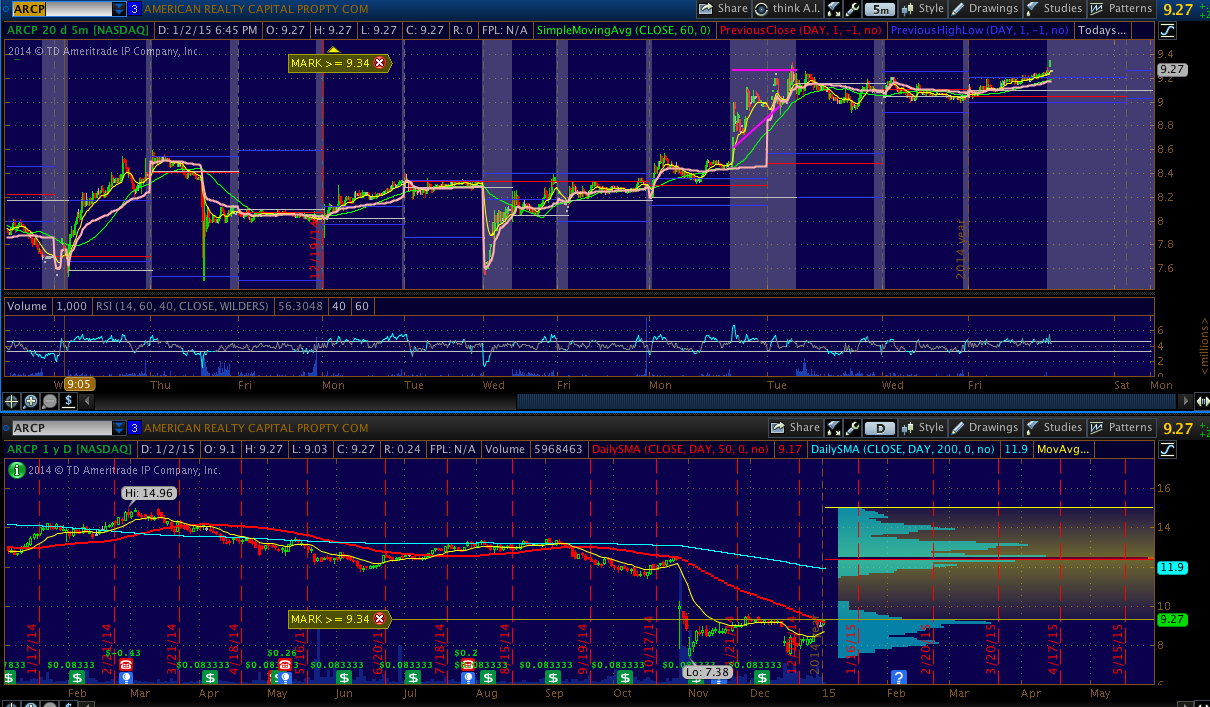Image resolution: width=1210 pixels, height=707 pixels.
Task: Open the Patterns menu in lower chart
Action: pyautogui.click(x=1121, y=428)
